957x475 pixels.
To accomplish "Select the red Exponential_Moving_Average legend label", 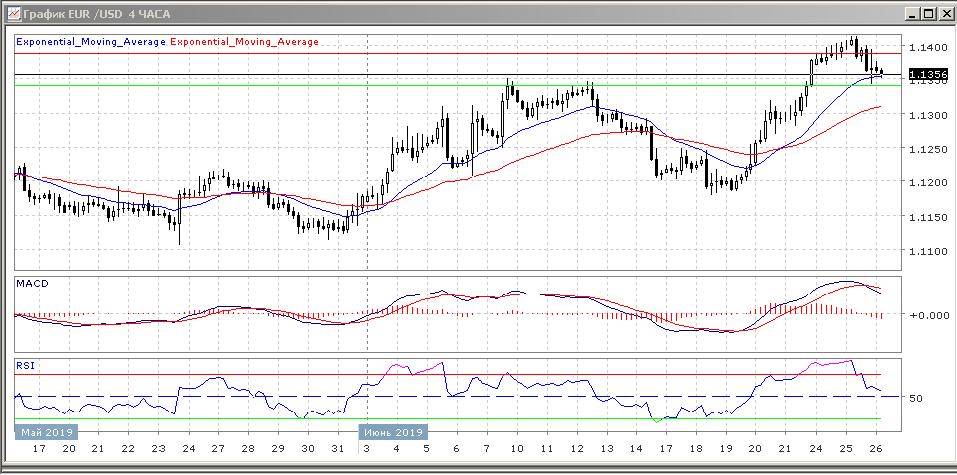I will [x=246, y=42].
